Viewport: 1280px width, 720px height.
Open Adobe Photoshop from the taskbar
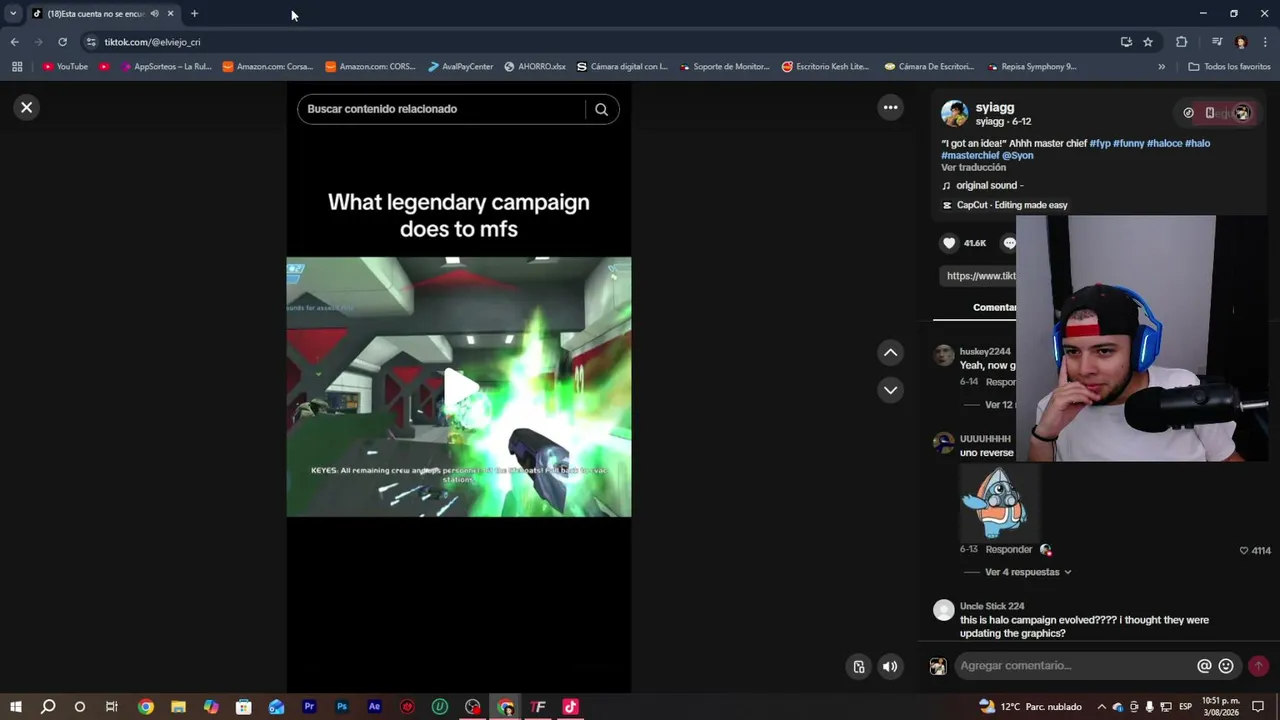(342, 707)
